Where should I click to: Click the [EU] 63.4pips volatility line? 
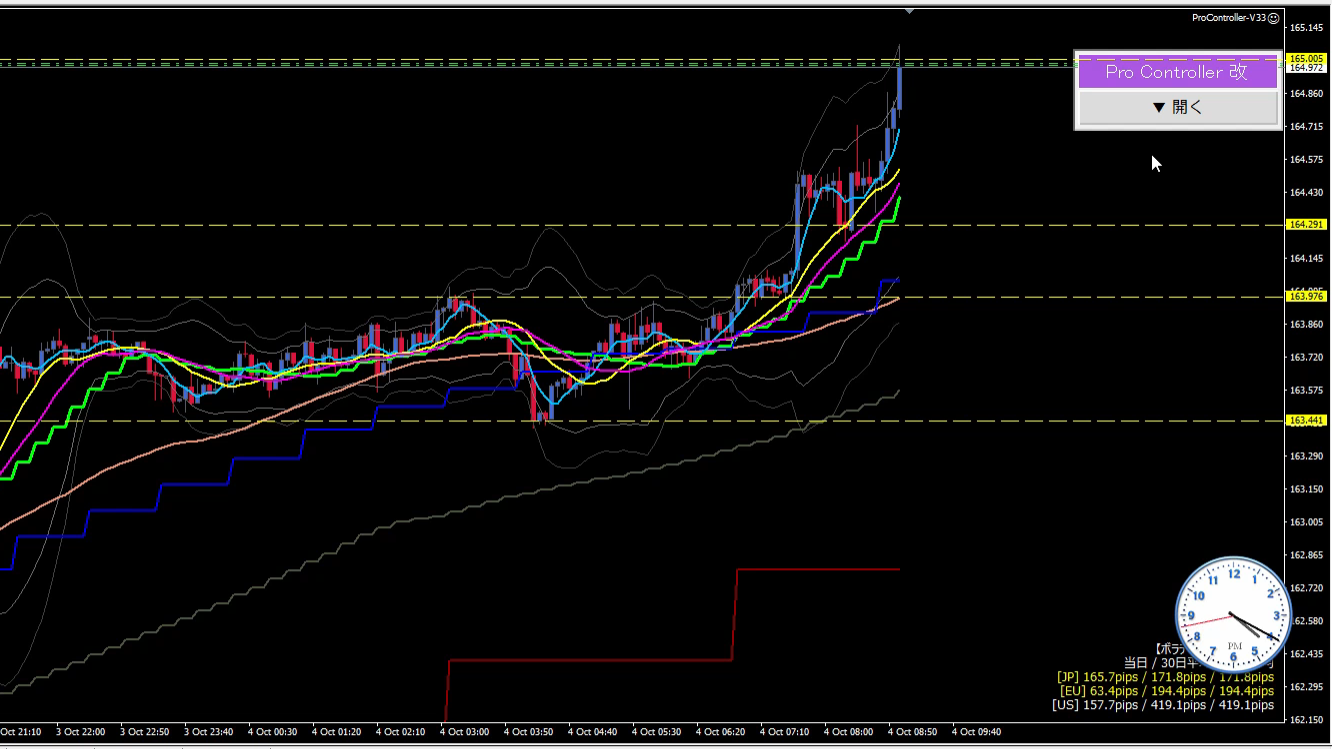(1166, 691)
